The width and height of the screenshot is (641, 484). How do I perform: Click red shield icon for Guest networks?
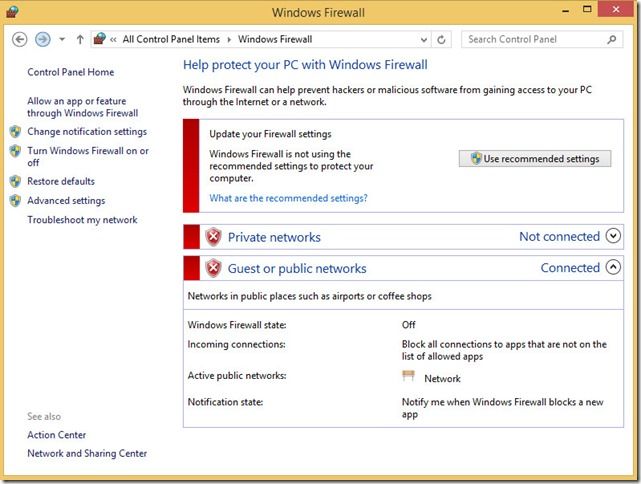click(x=213, y=268)
